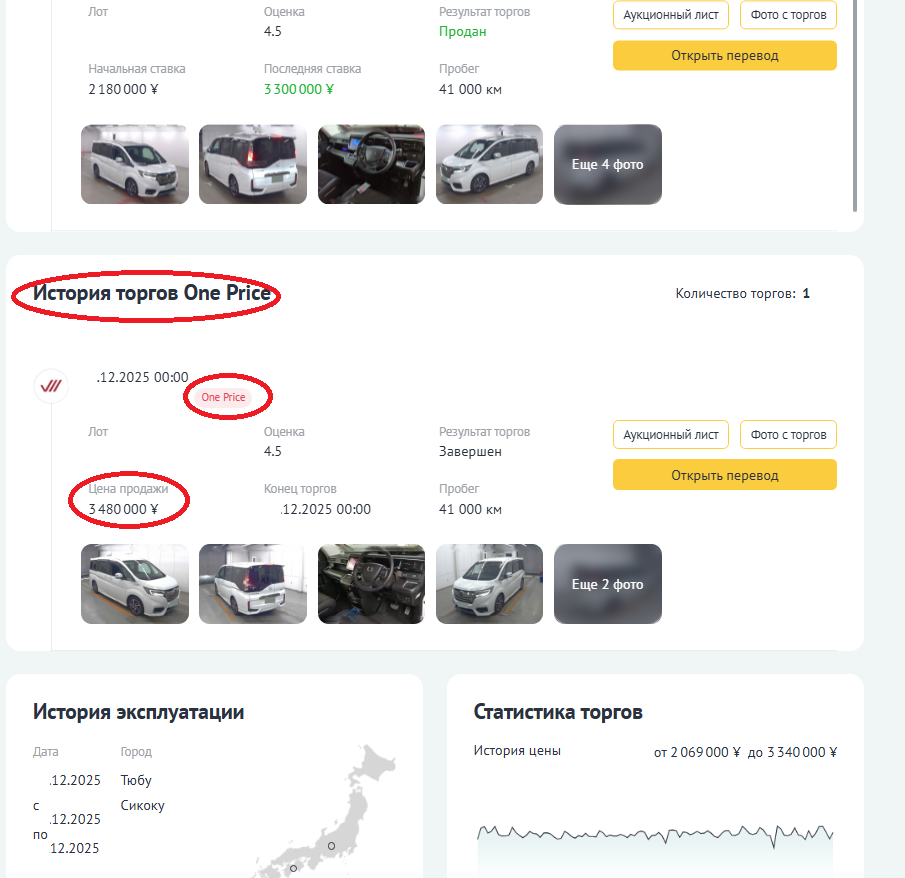905x878 pixels.
Task: View the interior dashboard photo in the top lot
Action: pyautogui.click(x=371, y=164)
